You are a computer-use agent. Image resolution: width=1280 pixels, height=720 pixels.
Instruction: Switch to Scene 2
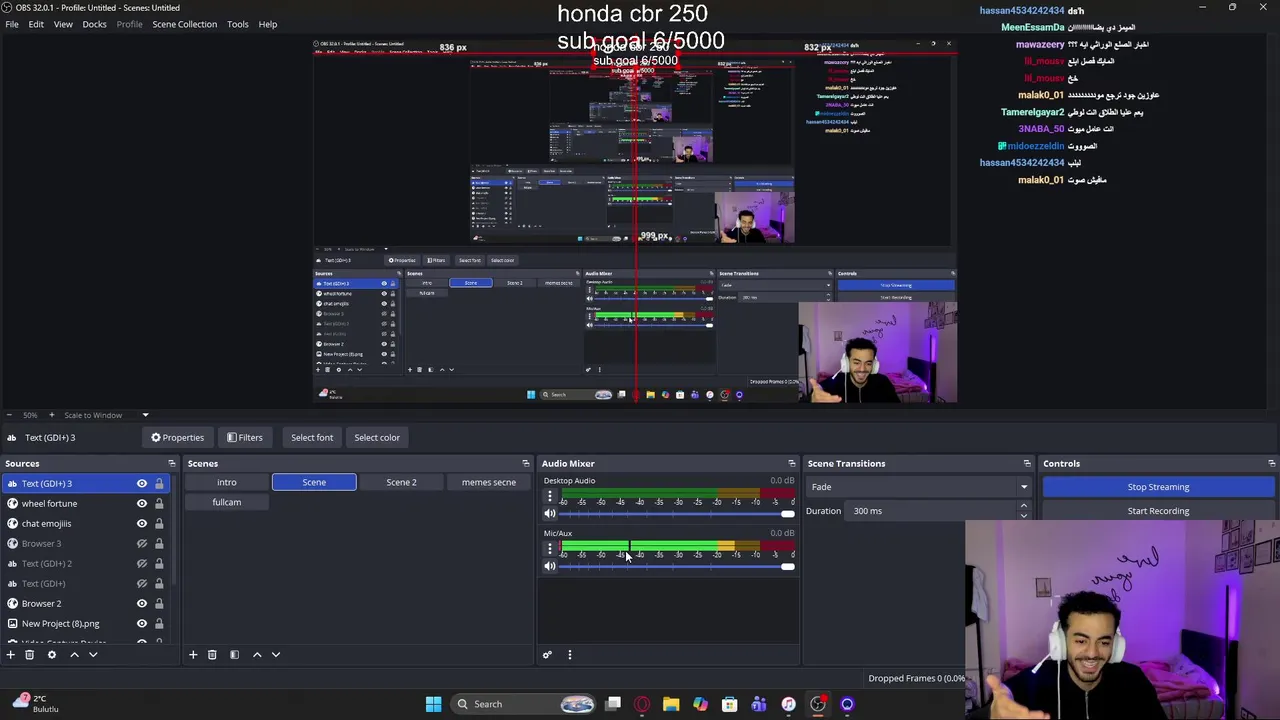pos(401,482)
